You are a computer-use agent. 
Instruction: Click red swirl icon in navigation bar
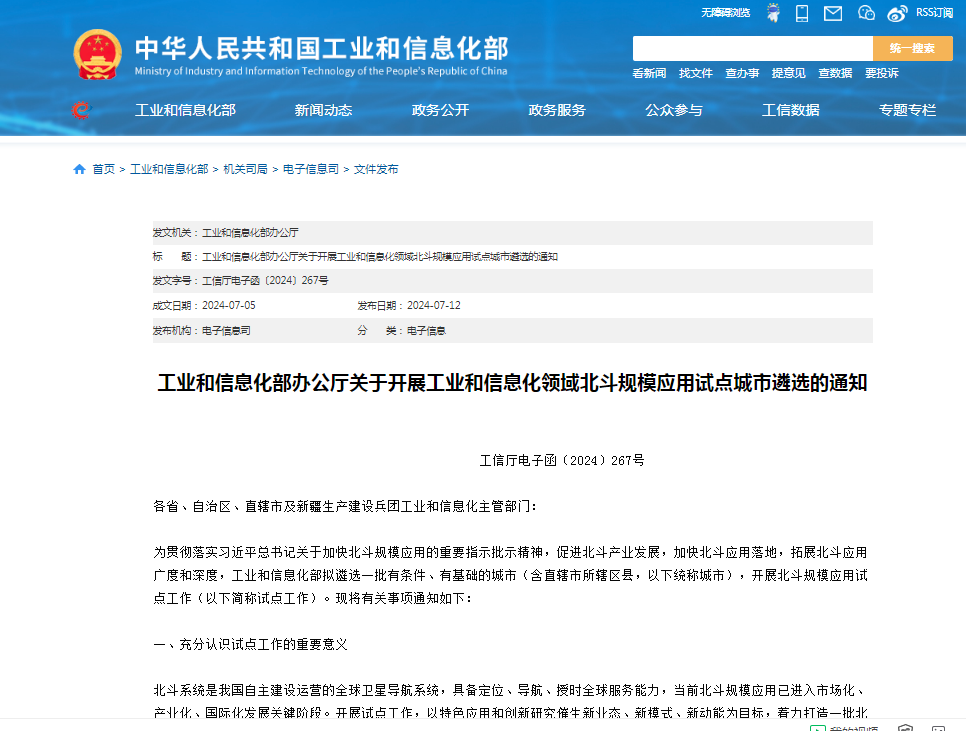(80, 110)
